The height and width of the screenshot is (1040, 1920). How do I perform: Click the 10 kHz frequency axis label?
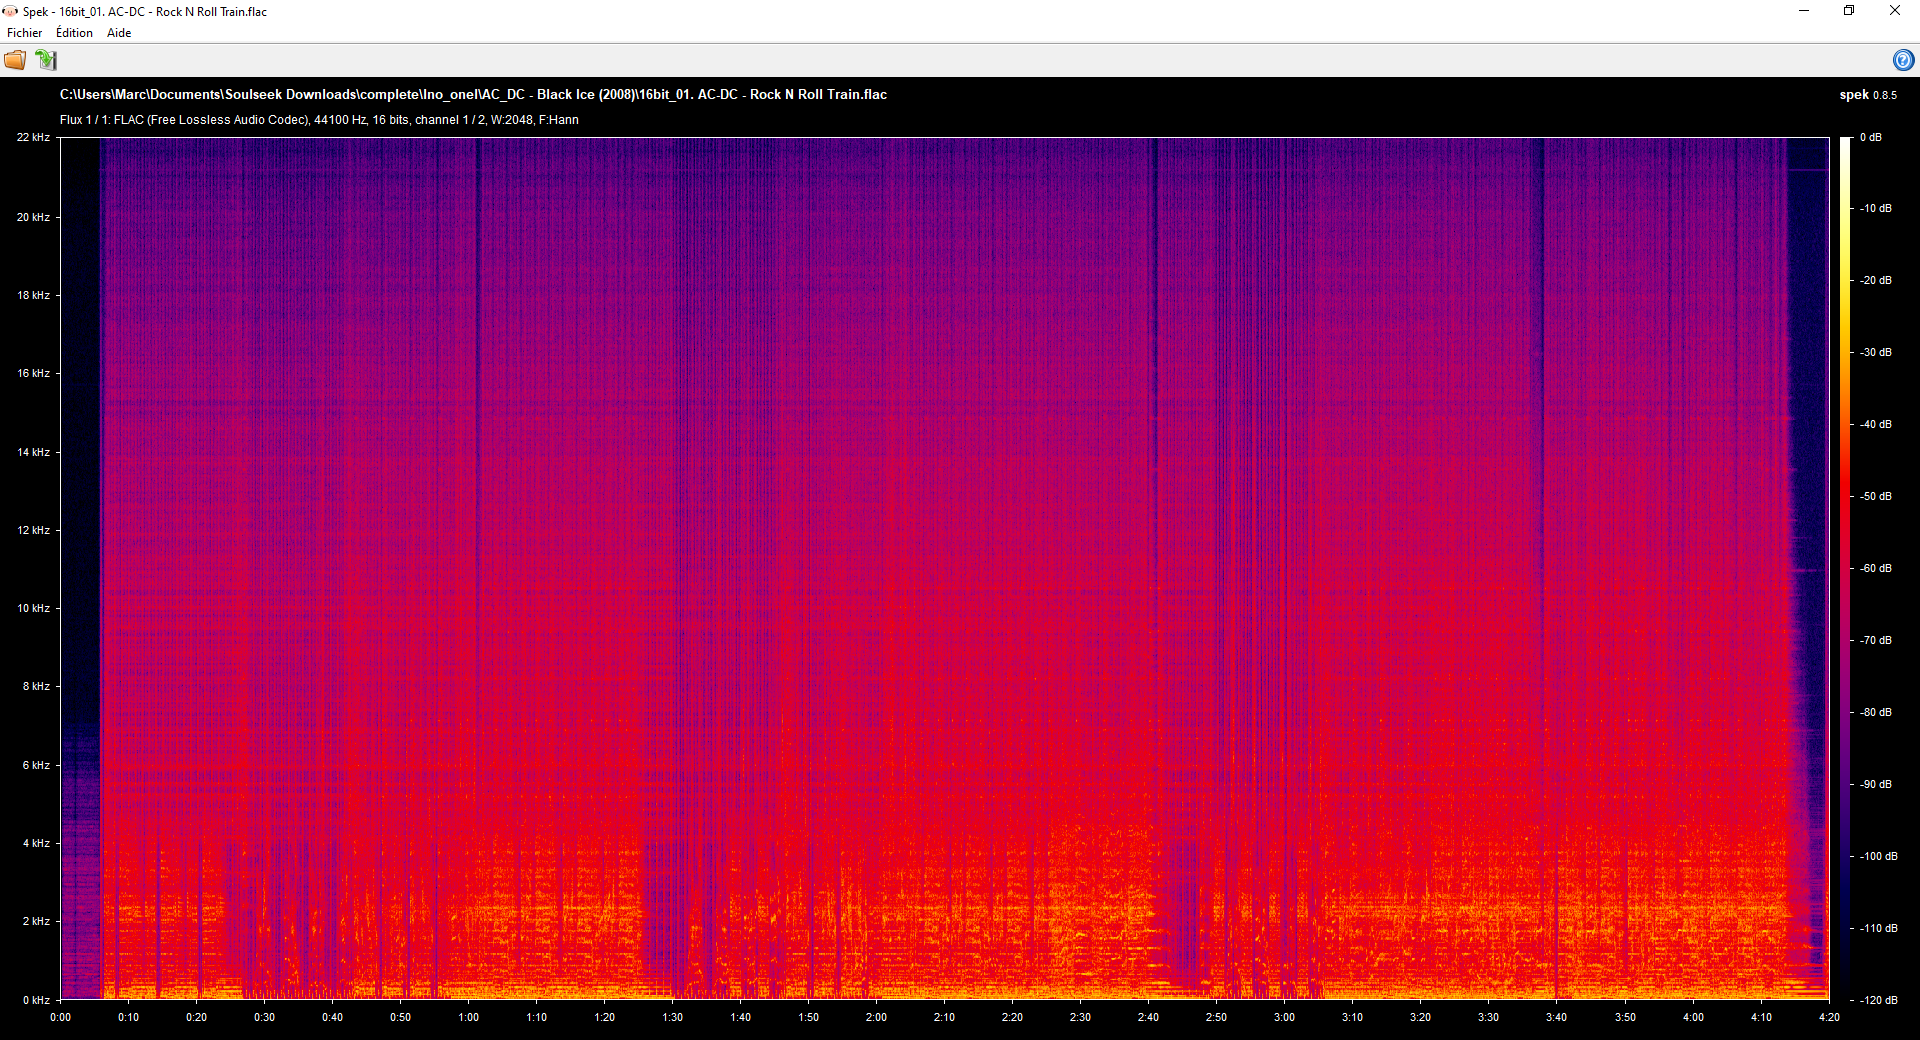tap(33, 608)
